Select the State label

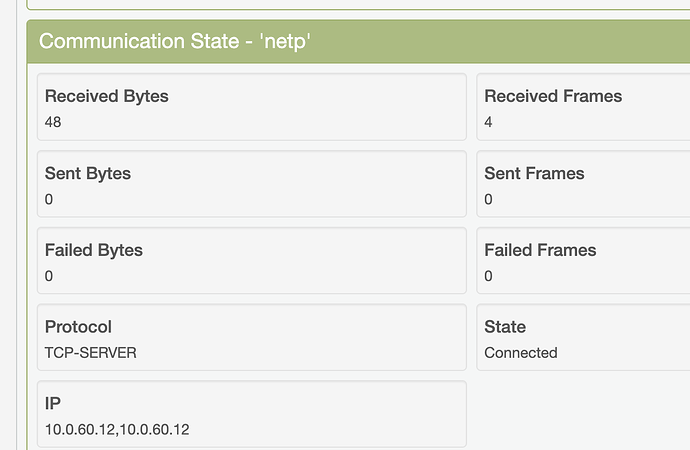tap(505, 327)
